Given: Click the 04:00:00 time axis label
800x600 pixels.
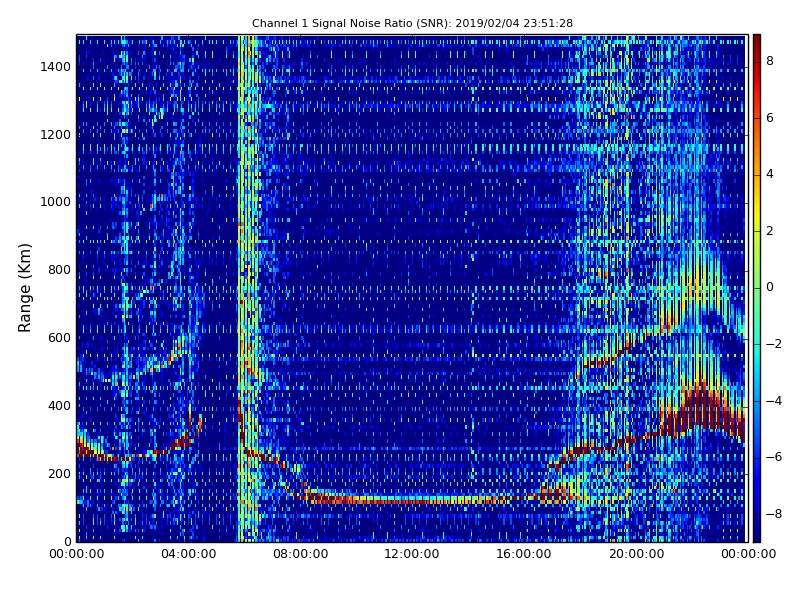Looking at the screenshot, I should pos(189,554).
